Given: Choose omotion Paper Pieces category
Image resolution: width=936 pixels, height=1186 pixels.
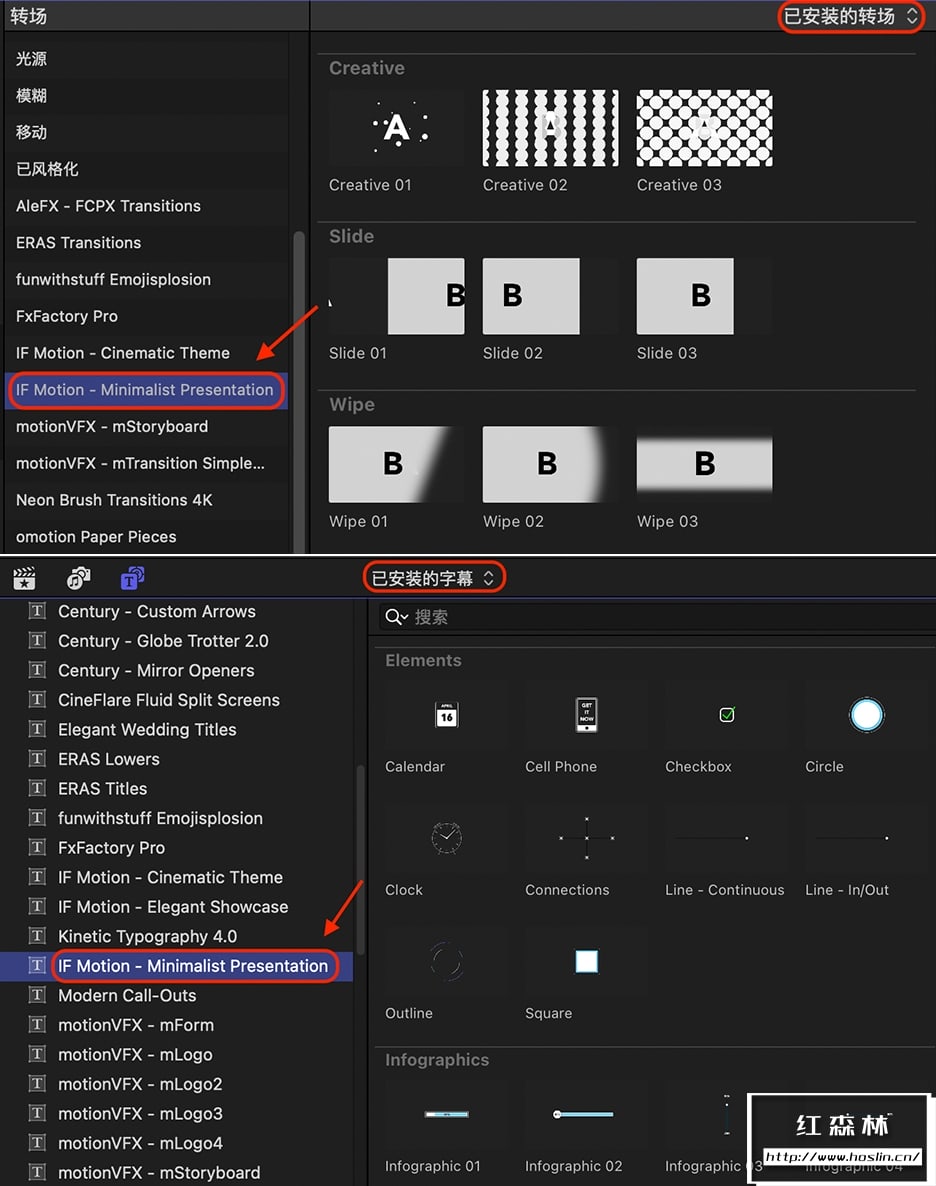Looking at the screenshot, I should point(147,537).
